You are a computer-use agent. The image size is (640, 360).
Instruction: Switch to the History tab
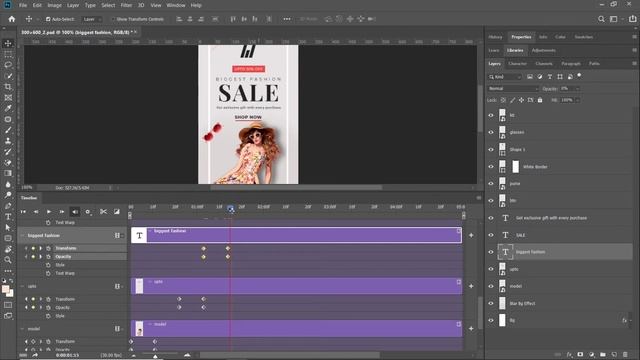[495, 37]
